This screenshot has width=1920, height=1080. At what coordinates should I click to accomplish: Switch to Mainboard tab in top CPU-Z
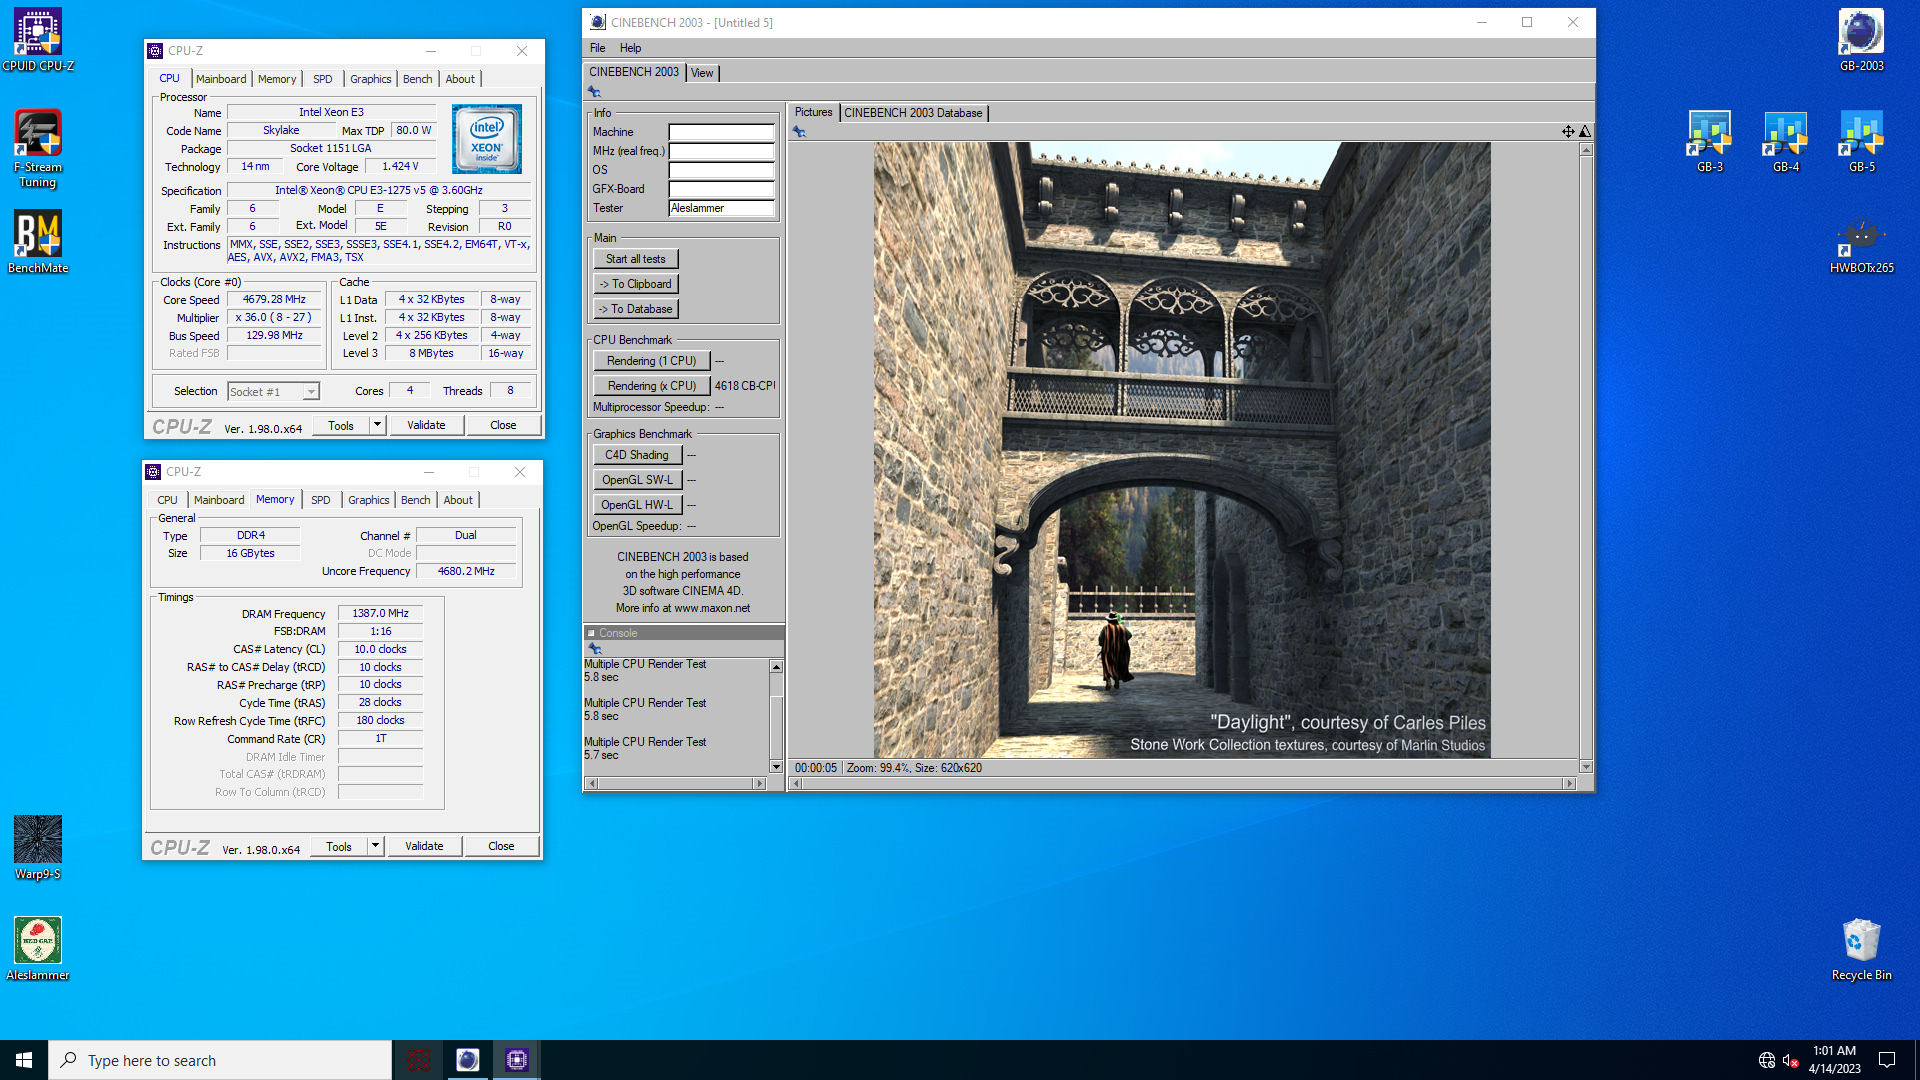[221, 79]
